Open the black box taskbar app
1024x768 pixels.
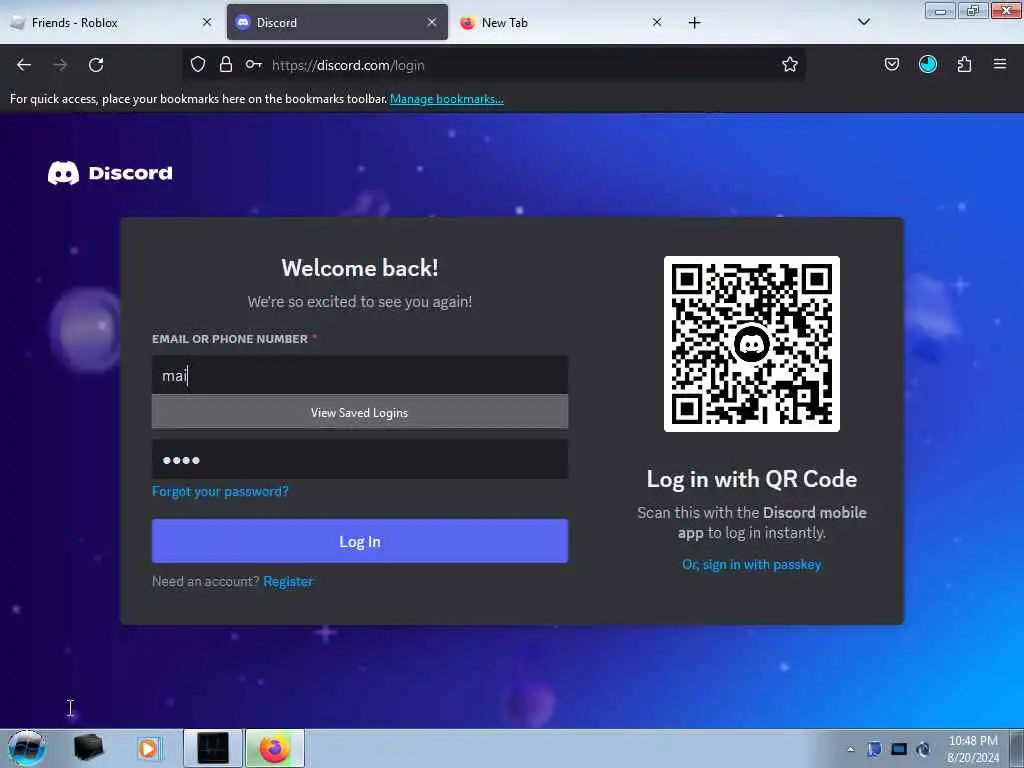point(88,748)
